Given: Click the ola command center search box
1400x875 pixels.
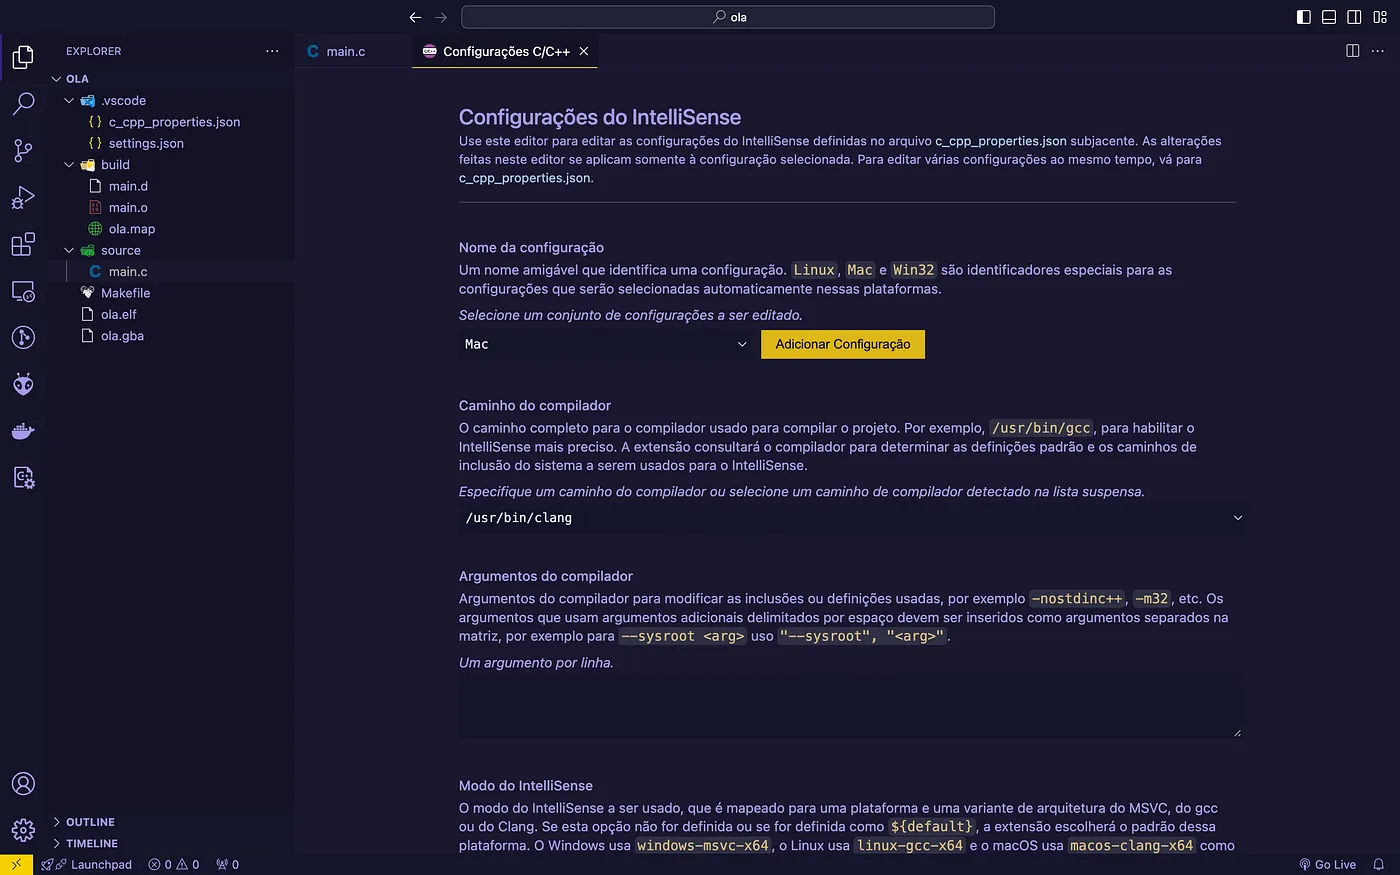Looking at the screenshot, I should point(728,17).
